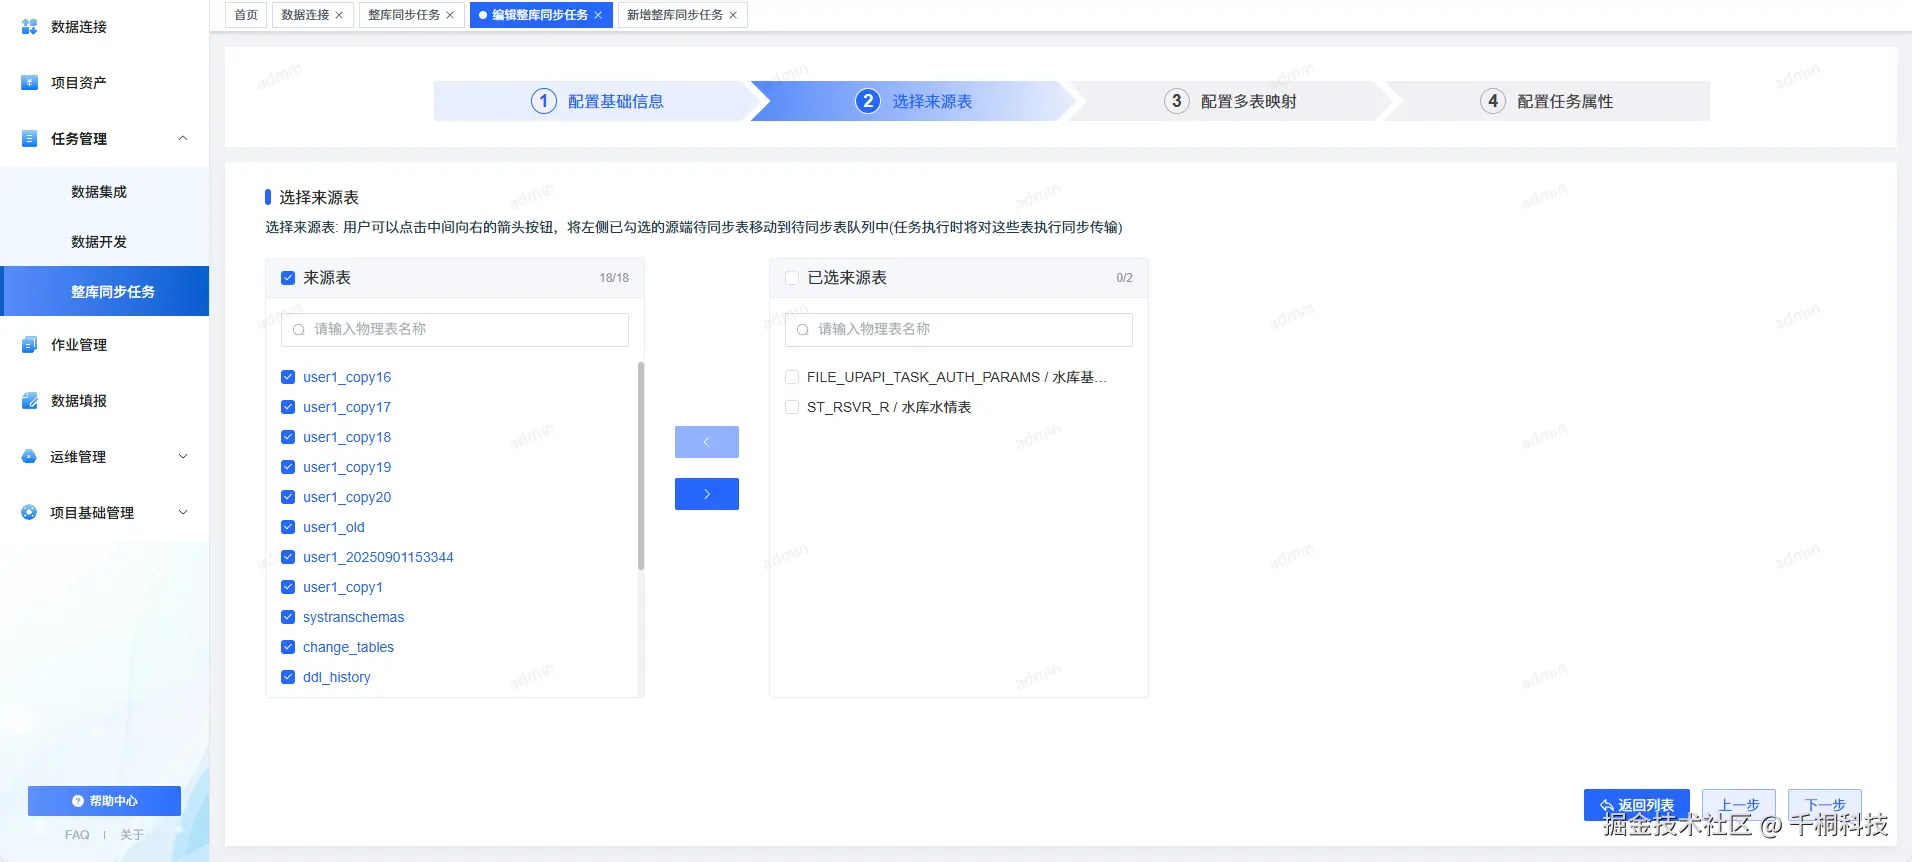The height and width of the screenshot is (862, 1912).
Task: Click the 配置任务属性 step label
Action: (1565, 101)
